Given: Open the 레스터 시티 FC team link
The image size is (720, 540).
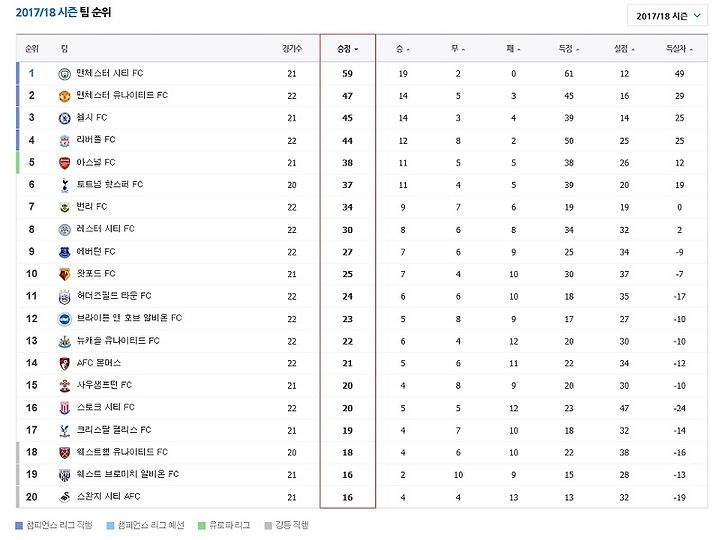Looking at the screenshot, I should point(106,229).
